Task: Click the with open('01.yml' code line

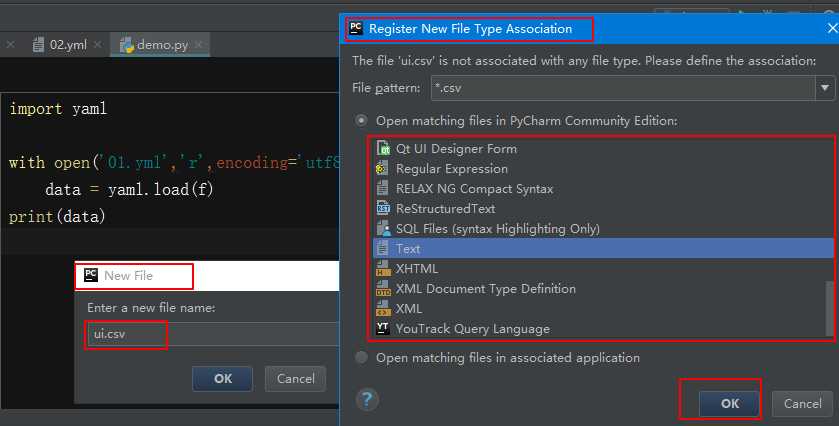Action: [174, 162]
